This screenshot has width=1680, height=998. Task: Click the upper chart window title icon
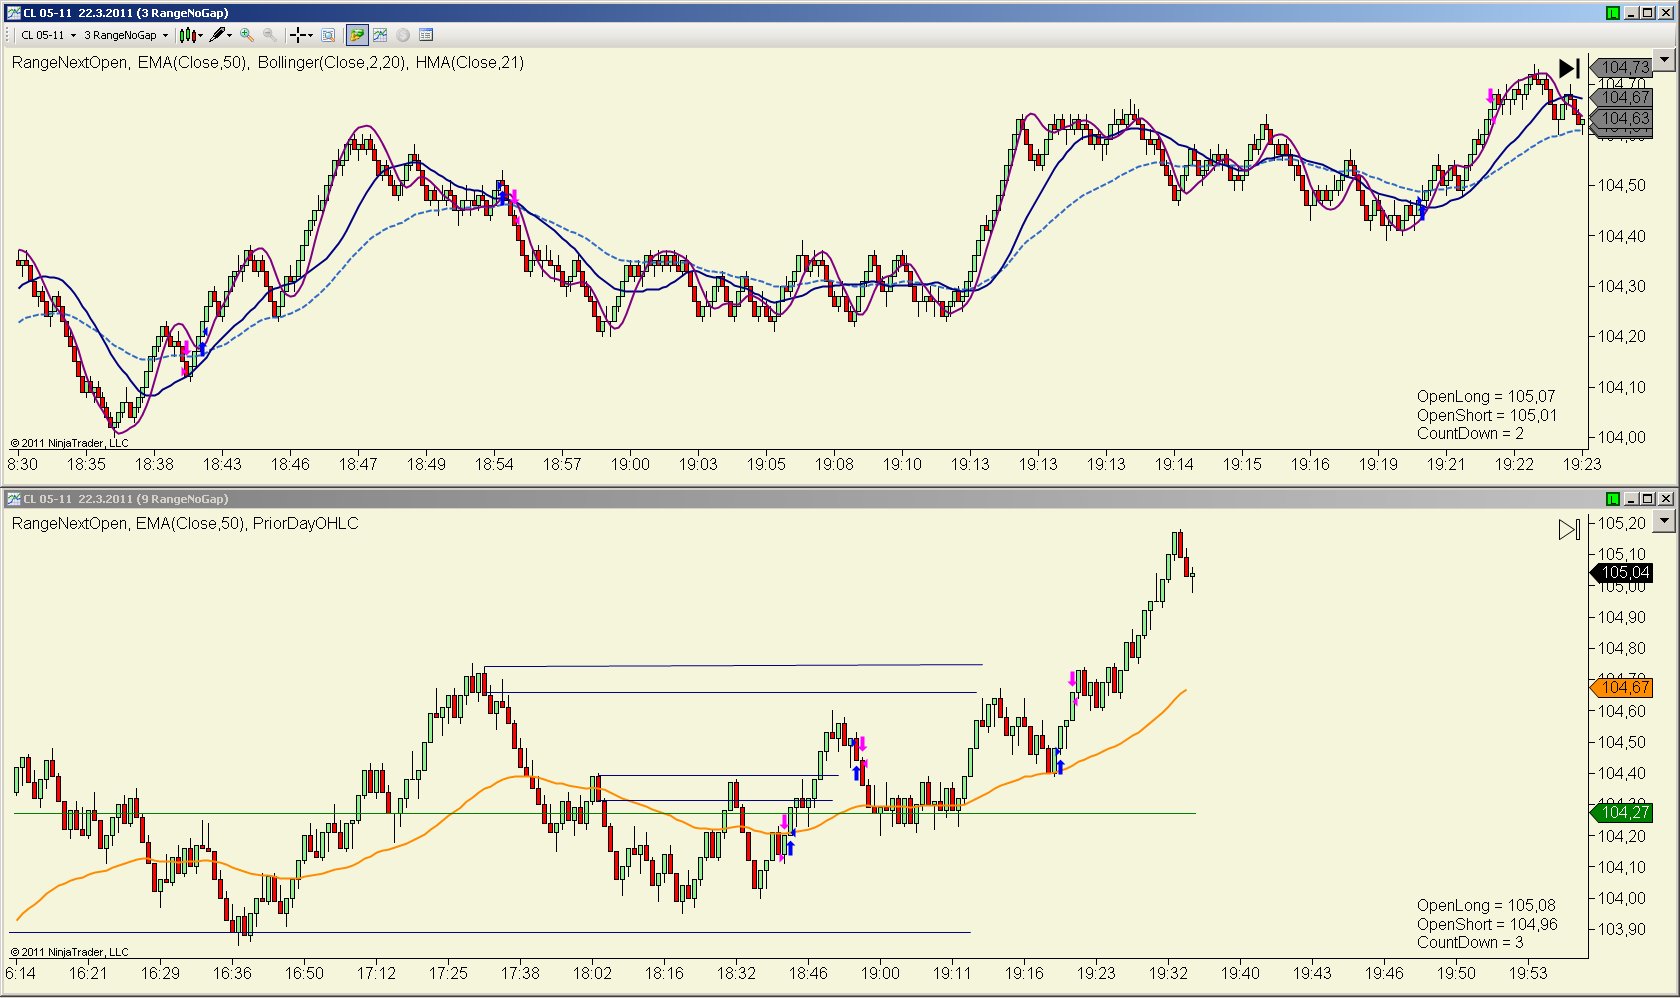pyautogui.click(x=14, y=13)
